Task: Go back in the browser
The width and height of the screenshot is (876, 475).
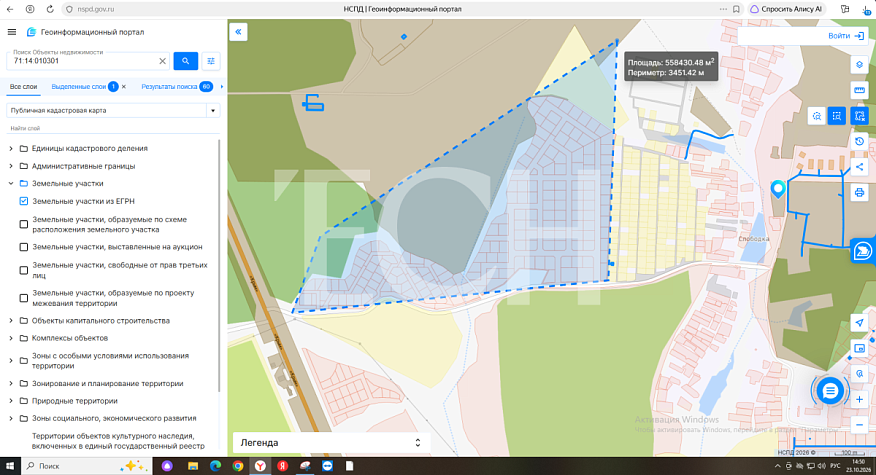Action: [x=10, y=9]
